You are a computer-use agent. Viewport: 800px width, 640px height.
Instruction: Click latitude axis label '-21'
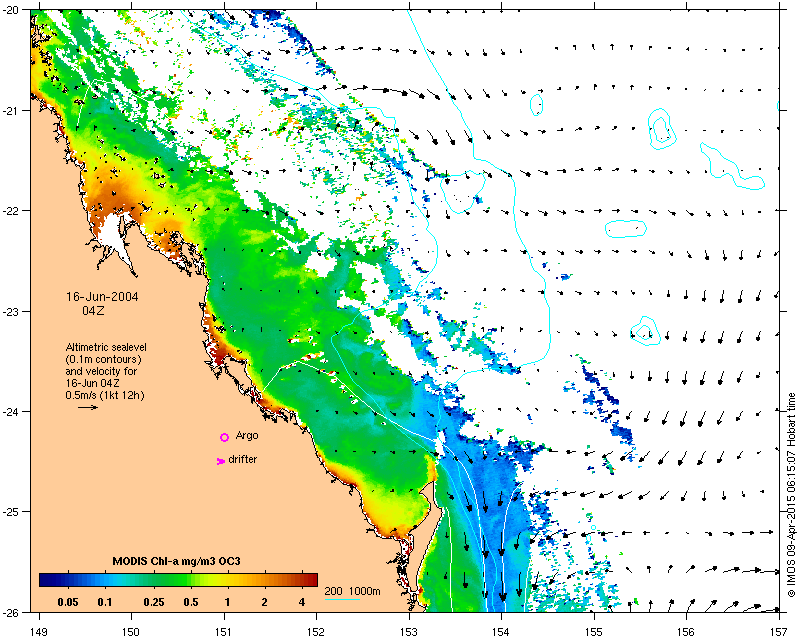10,110
